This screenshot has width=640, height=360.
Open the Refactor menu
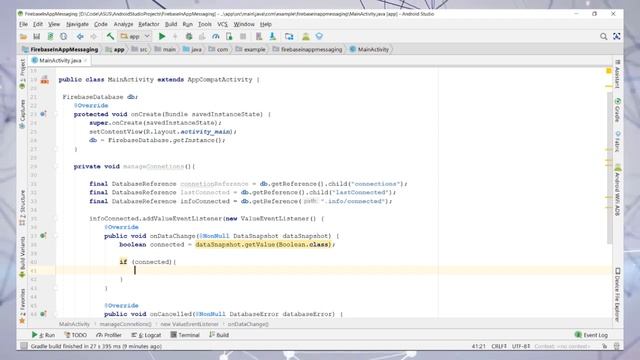pyautogui.click(x=149, y=24)
